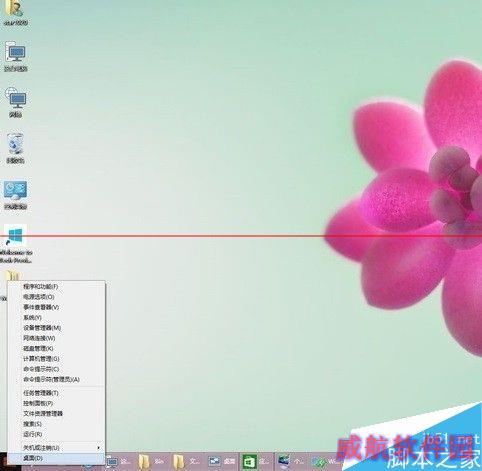Open the Recycle Bin desktop icon
Screen dimensions: 482x471
pos(15,148)
